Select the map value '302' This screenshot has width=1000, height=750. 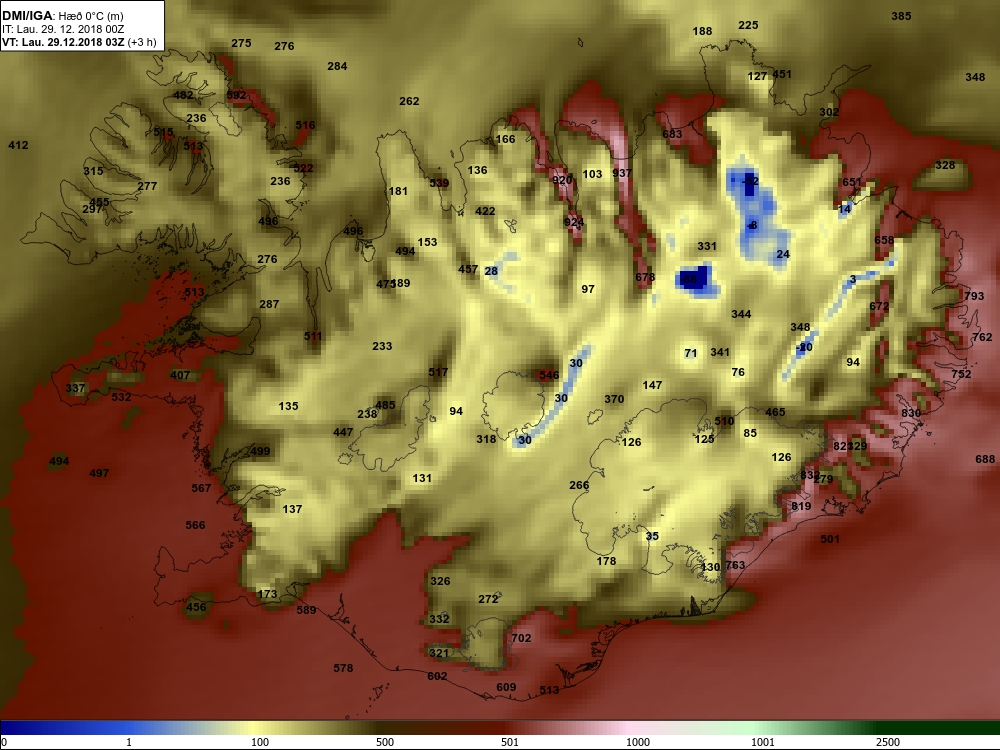pyautogui.click(x=829, y=112)
